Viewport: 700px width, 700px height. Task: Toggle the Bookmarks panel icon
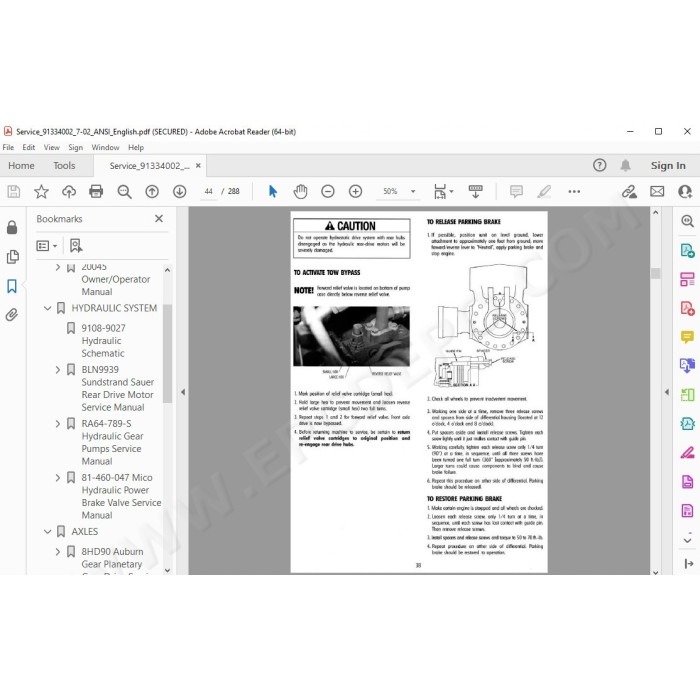(12, 286)
